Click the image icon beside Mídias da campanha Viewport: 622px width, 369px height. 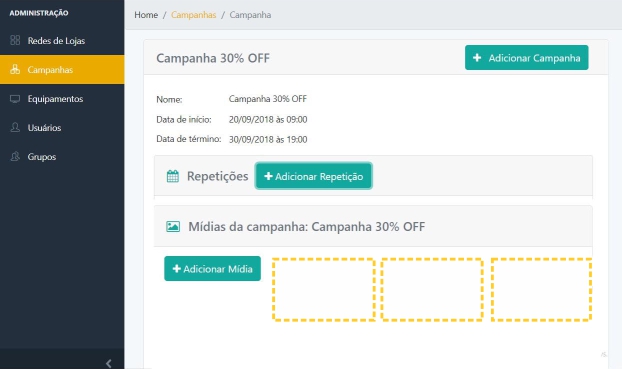click(x=173, y=227)
